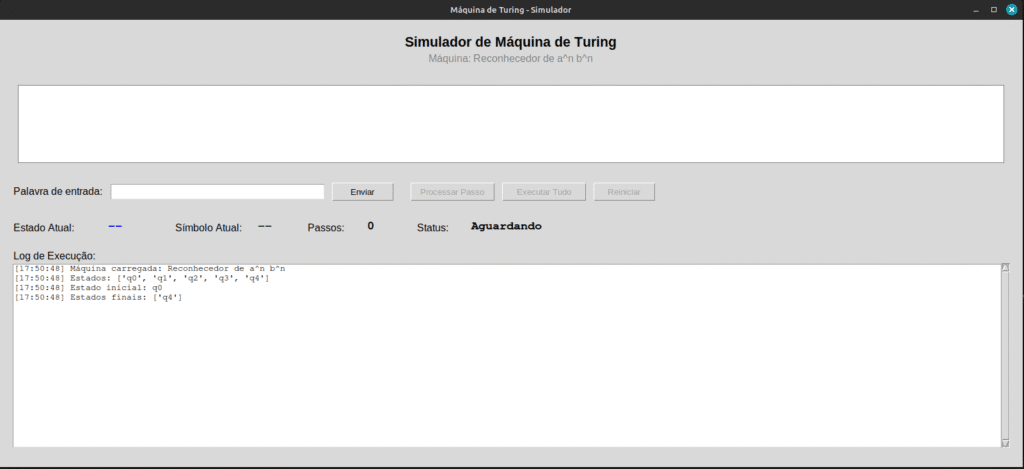The image size is (1024, 469).
Task: Click the Estados finais log line
Action: coord(98,298)
